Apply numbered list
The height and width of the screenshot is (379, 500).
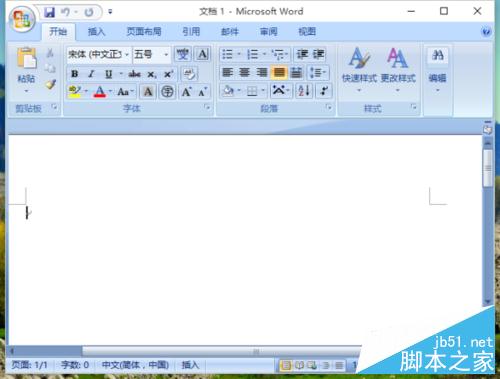point(253,54)
